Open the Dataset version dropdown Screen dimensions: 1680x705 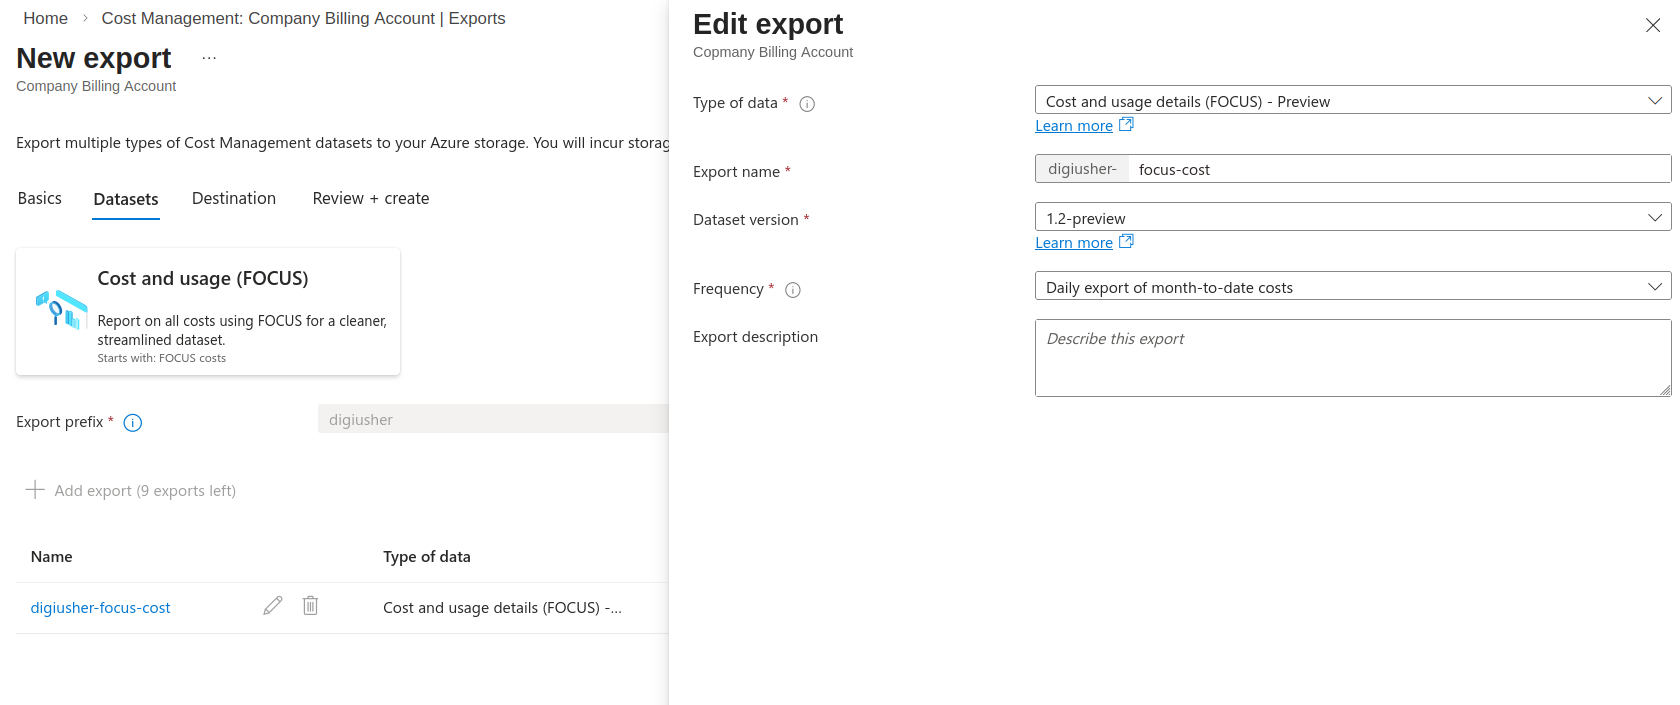pyautogui.click(x=1353, y=218)
